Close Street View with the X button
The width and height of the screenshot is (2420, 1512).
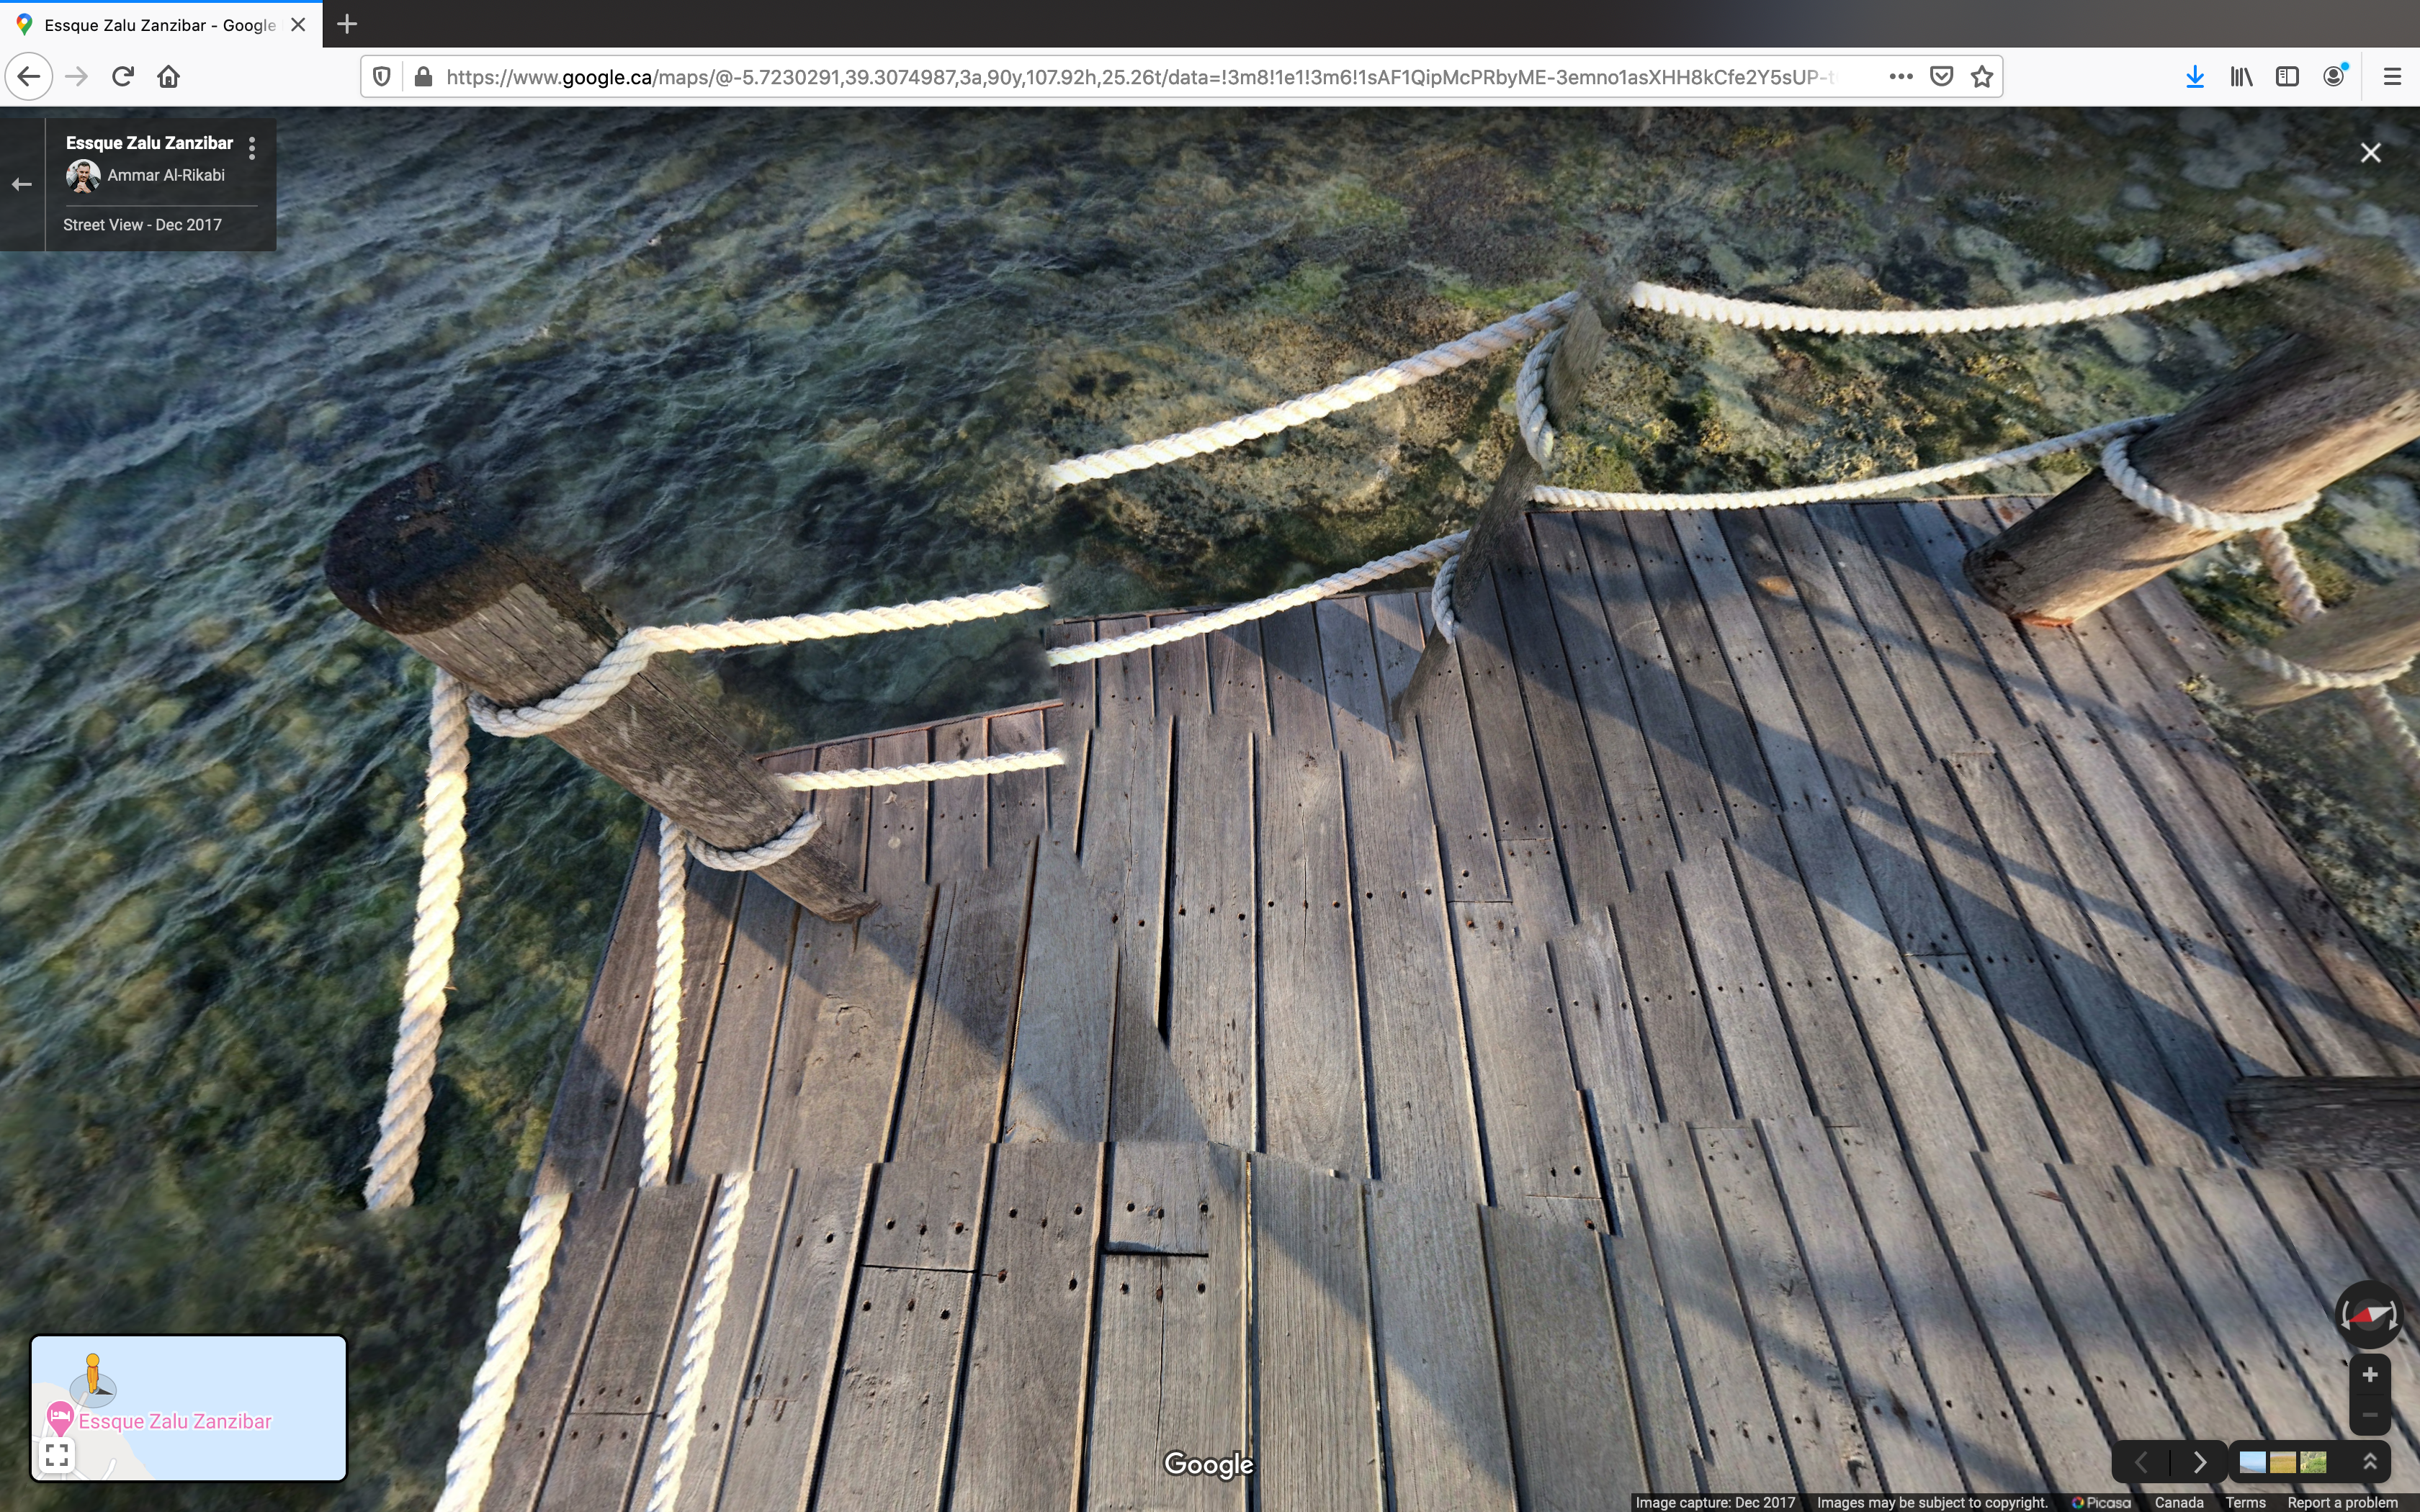tap(2370, 153)
